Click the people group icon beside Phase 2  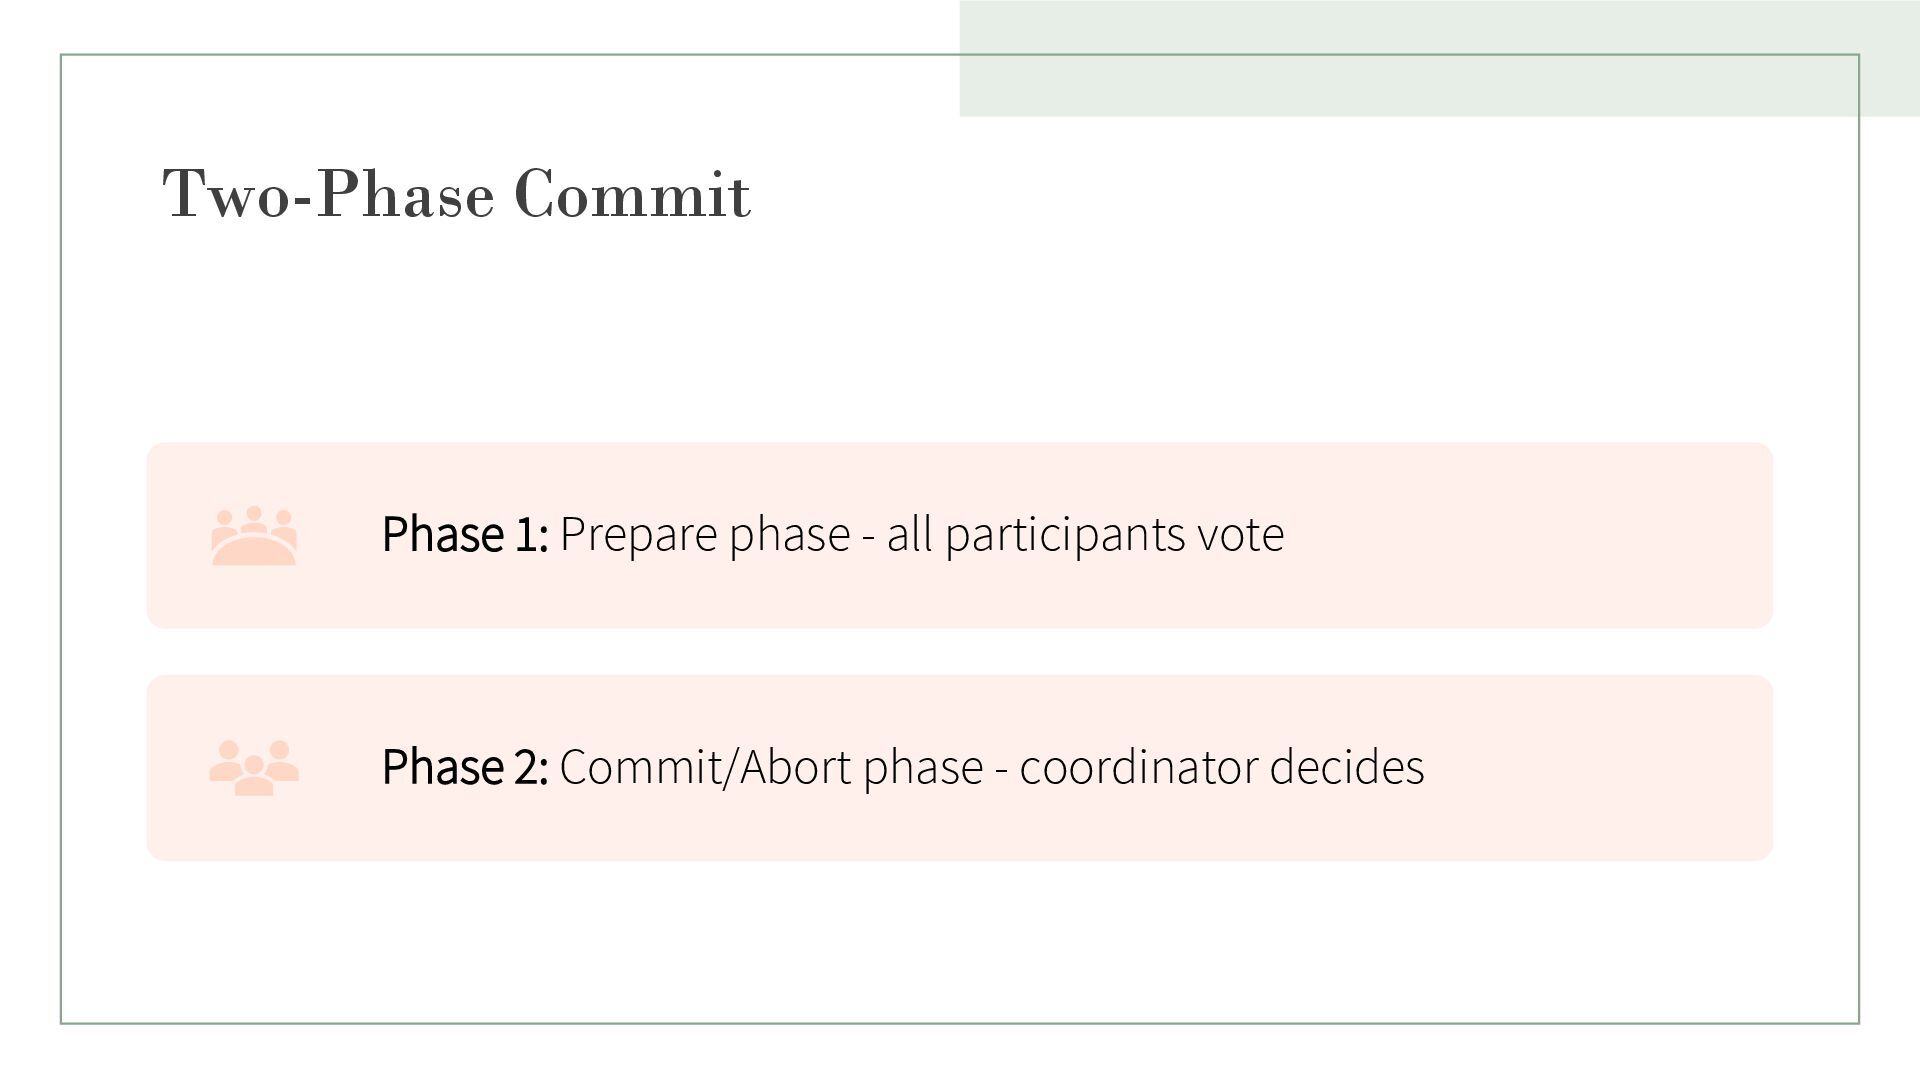point(254,768)
